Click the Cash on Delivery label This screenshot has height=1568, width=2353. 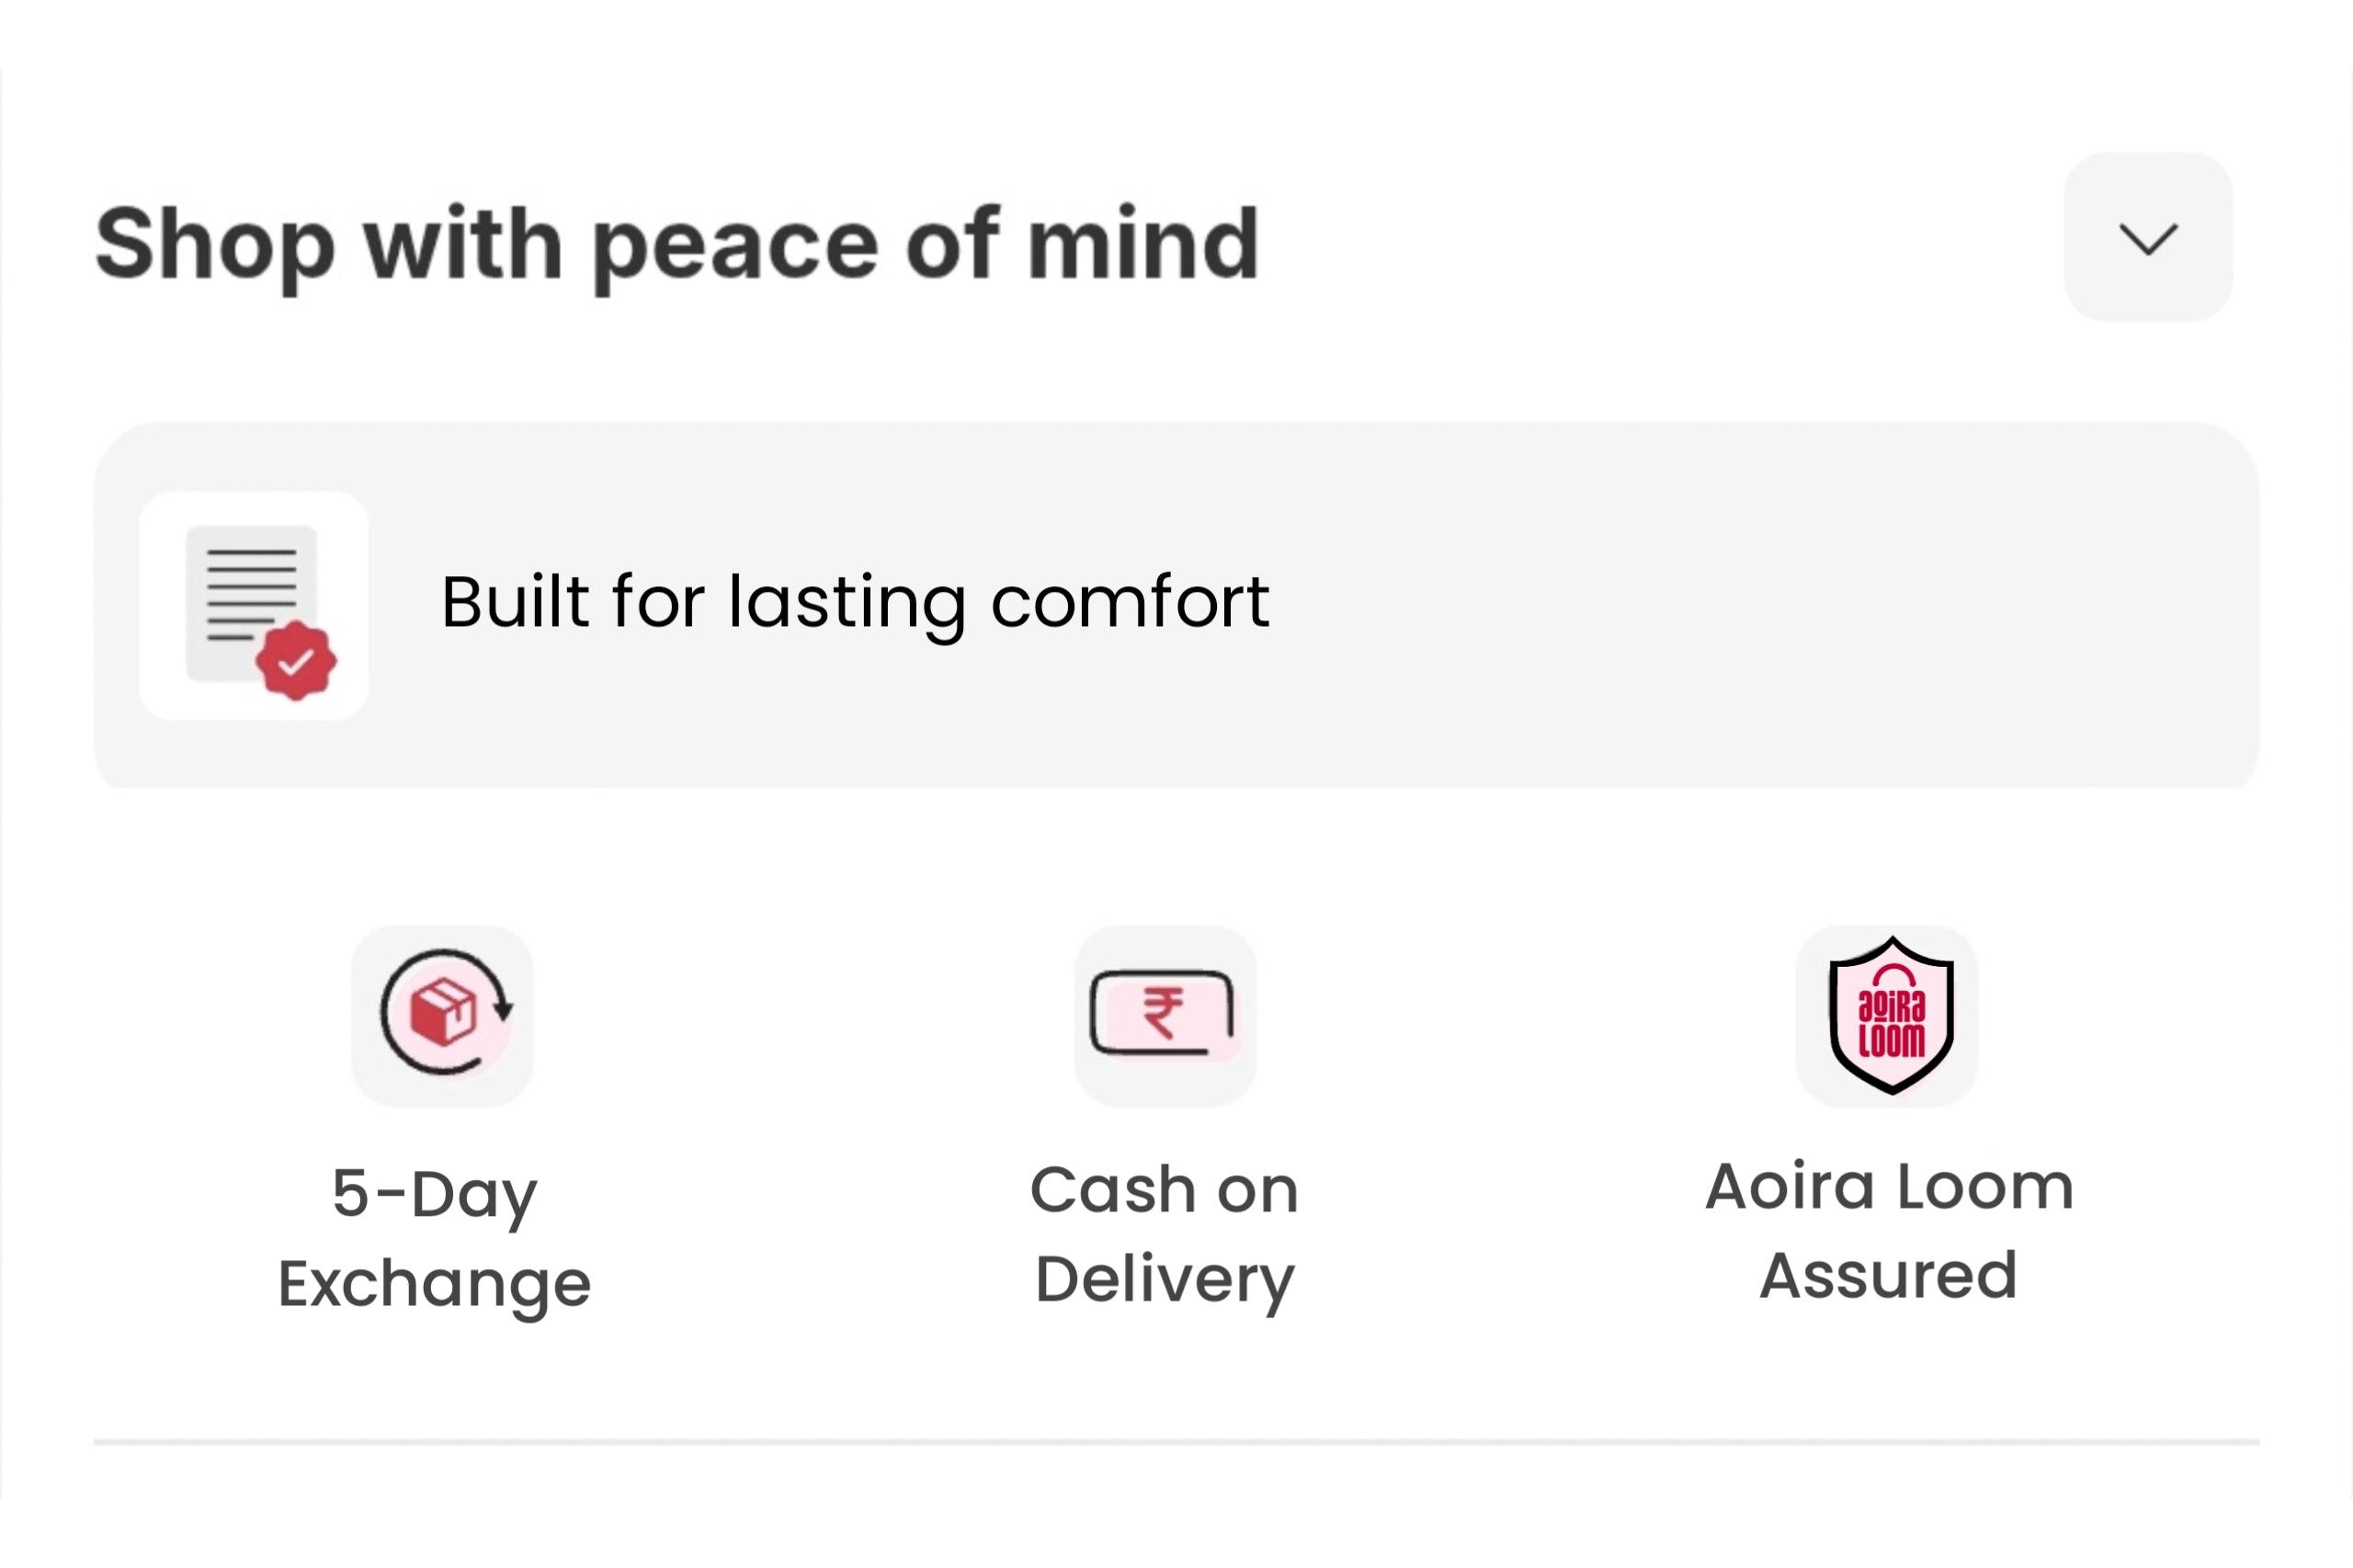click(1164, 1234)
